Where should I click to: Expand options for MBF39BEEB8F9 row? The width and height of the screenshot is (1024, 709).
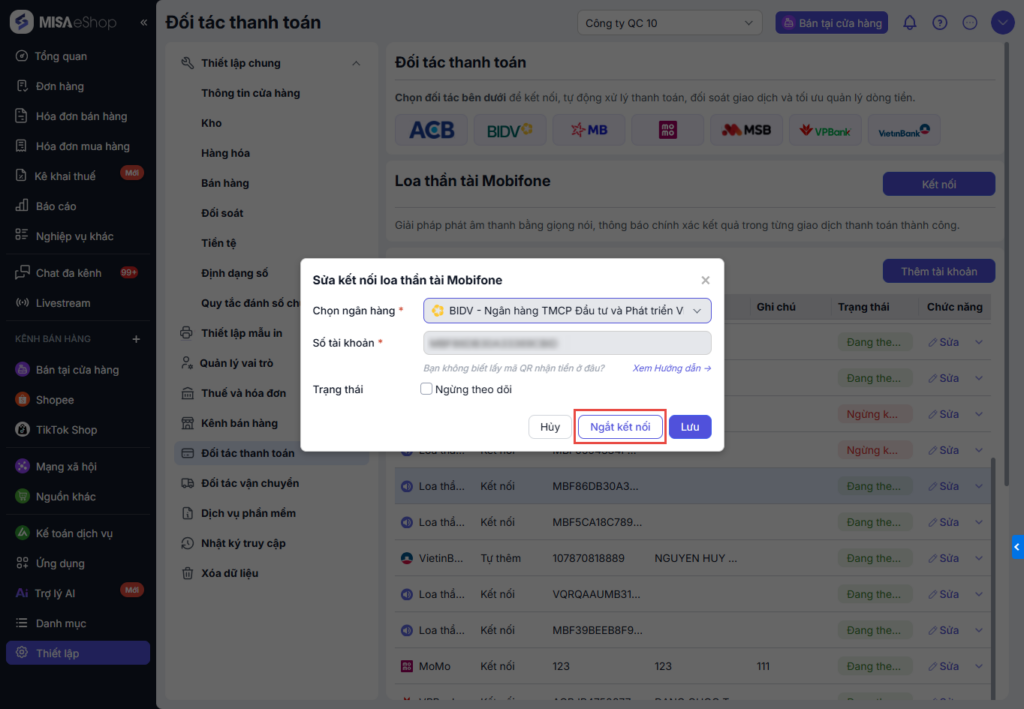tap(979, 630)
